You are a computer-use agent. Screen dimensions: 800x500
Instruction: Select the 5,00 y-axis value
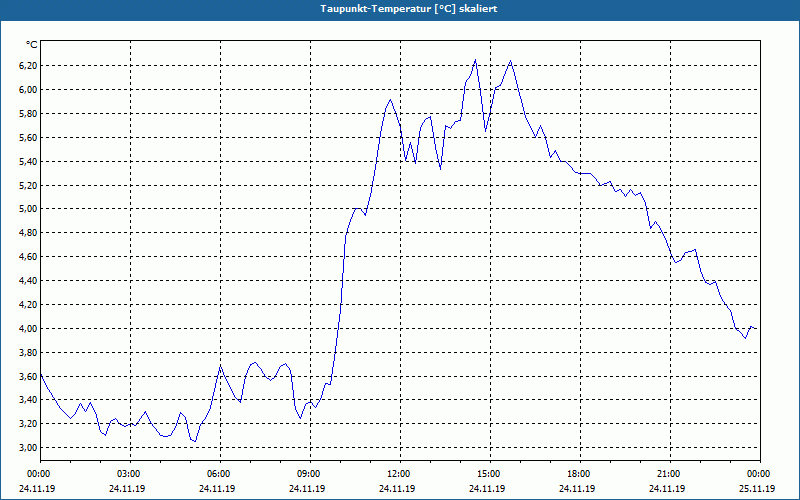click(x=28, y=209)
